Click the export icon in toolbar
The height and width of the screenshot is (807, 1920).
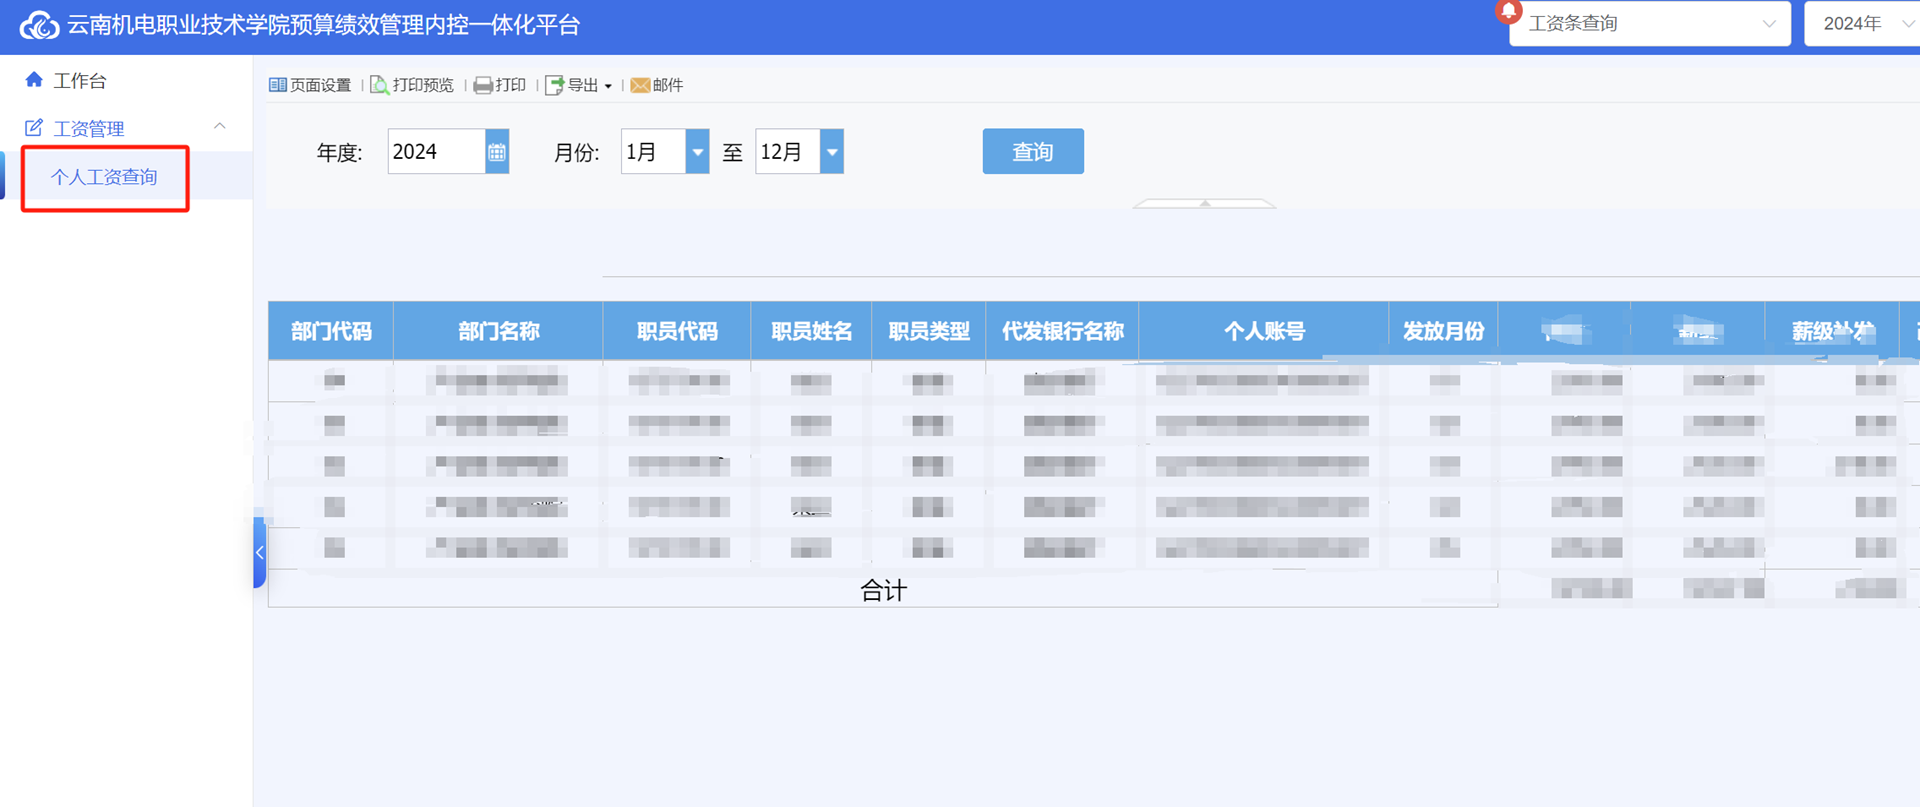coord(554,85)
